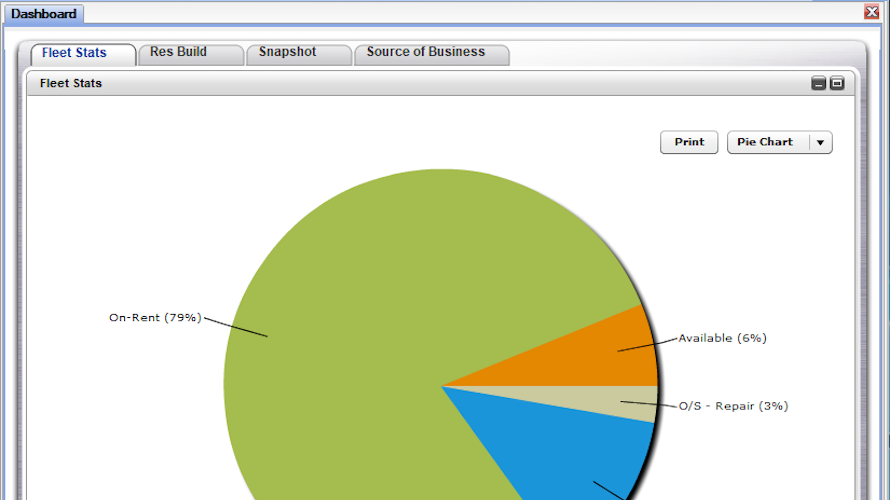Viewport: 890px width, 500px height.
Task: Click the On-Rent (79%) label
Action: (156, 318)
